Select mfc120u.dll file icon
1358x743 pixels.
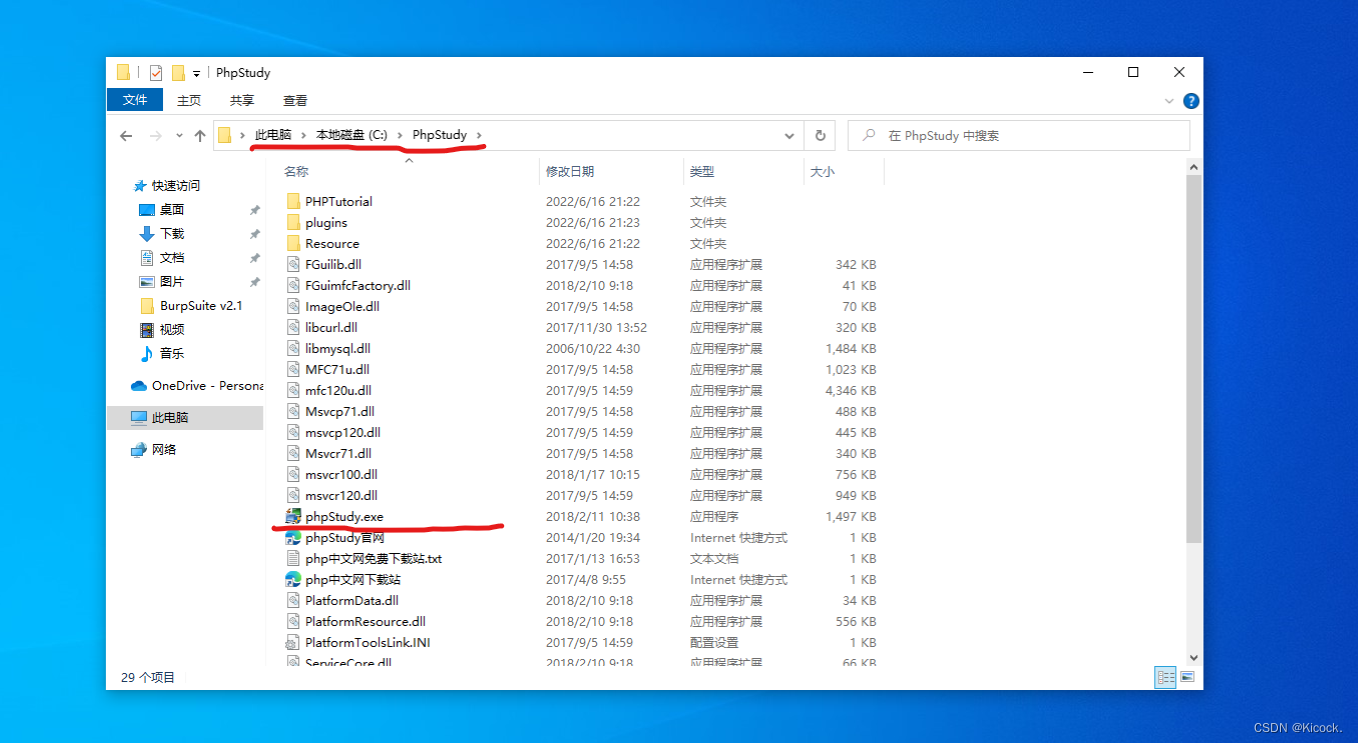(293, 390)
